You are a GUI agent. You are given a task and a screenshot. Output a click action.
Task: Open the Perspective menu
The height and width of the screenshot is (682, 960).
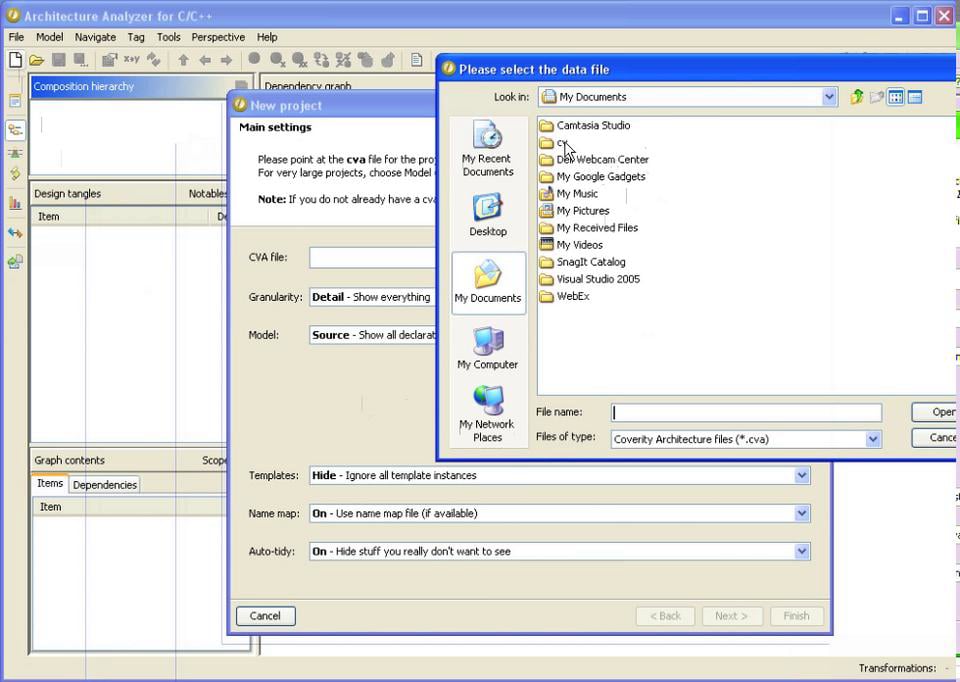(x=218, y=37)
